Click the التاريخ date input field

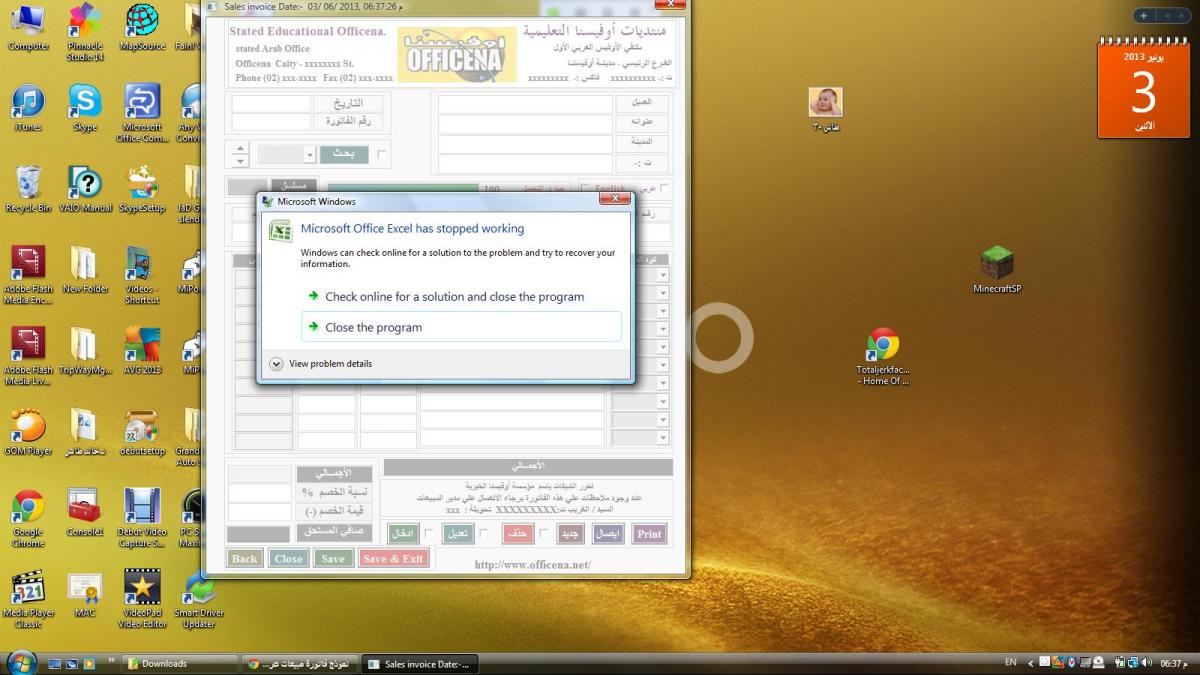pos(271,104)
